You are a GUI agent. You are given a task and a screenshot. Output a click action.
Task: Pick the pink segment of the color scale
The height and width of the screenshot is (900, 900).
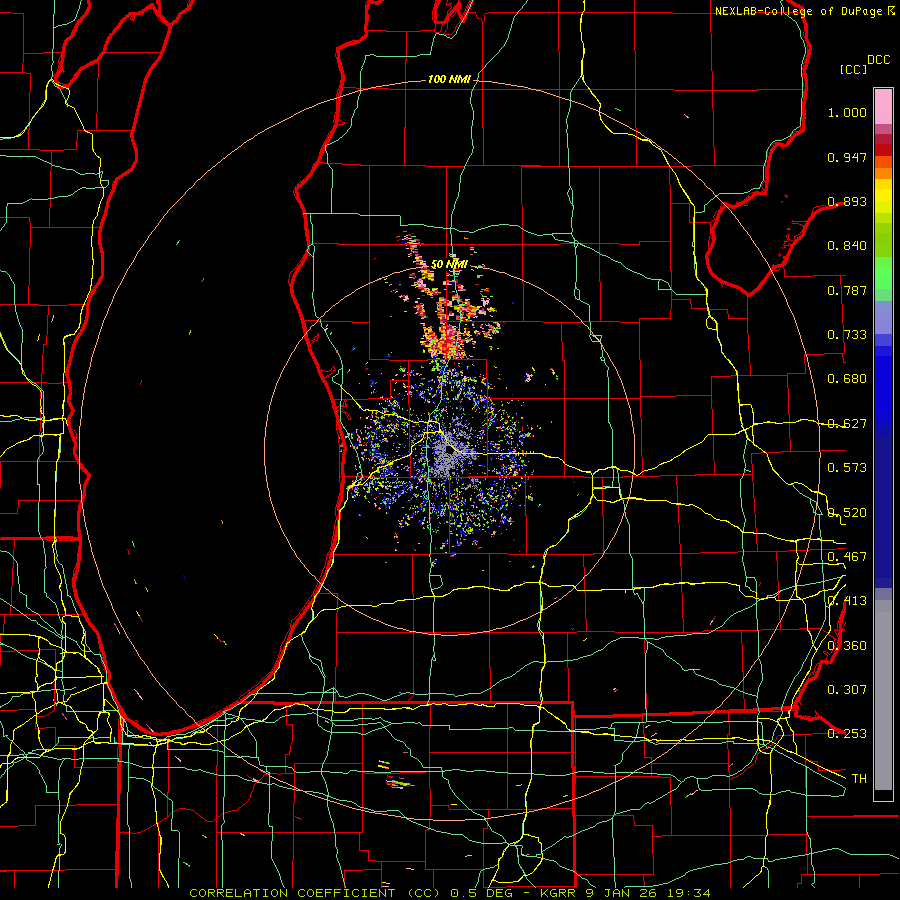tap(883, 107)
